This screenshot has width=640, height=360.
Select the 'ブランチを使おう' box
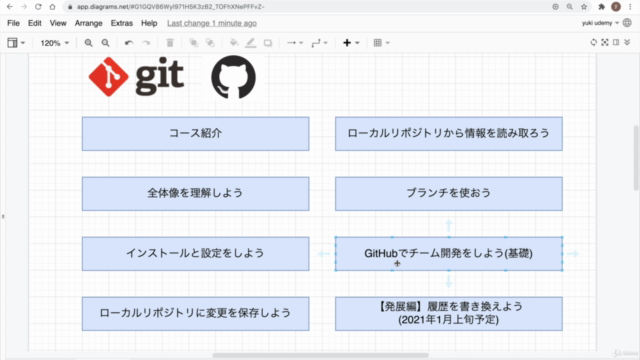(x=449, y=194)
